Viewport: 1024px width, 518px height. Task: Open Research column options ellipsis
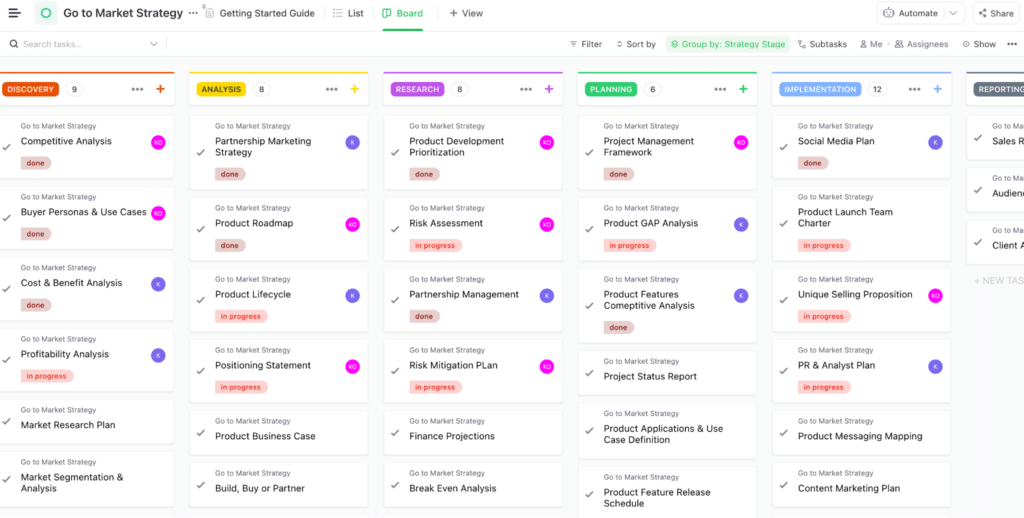pos(526,89)
